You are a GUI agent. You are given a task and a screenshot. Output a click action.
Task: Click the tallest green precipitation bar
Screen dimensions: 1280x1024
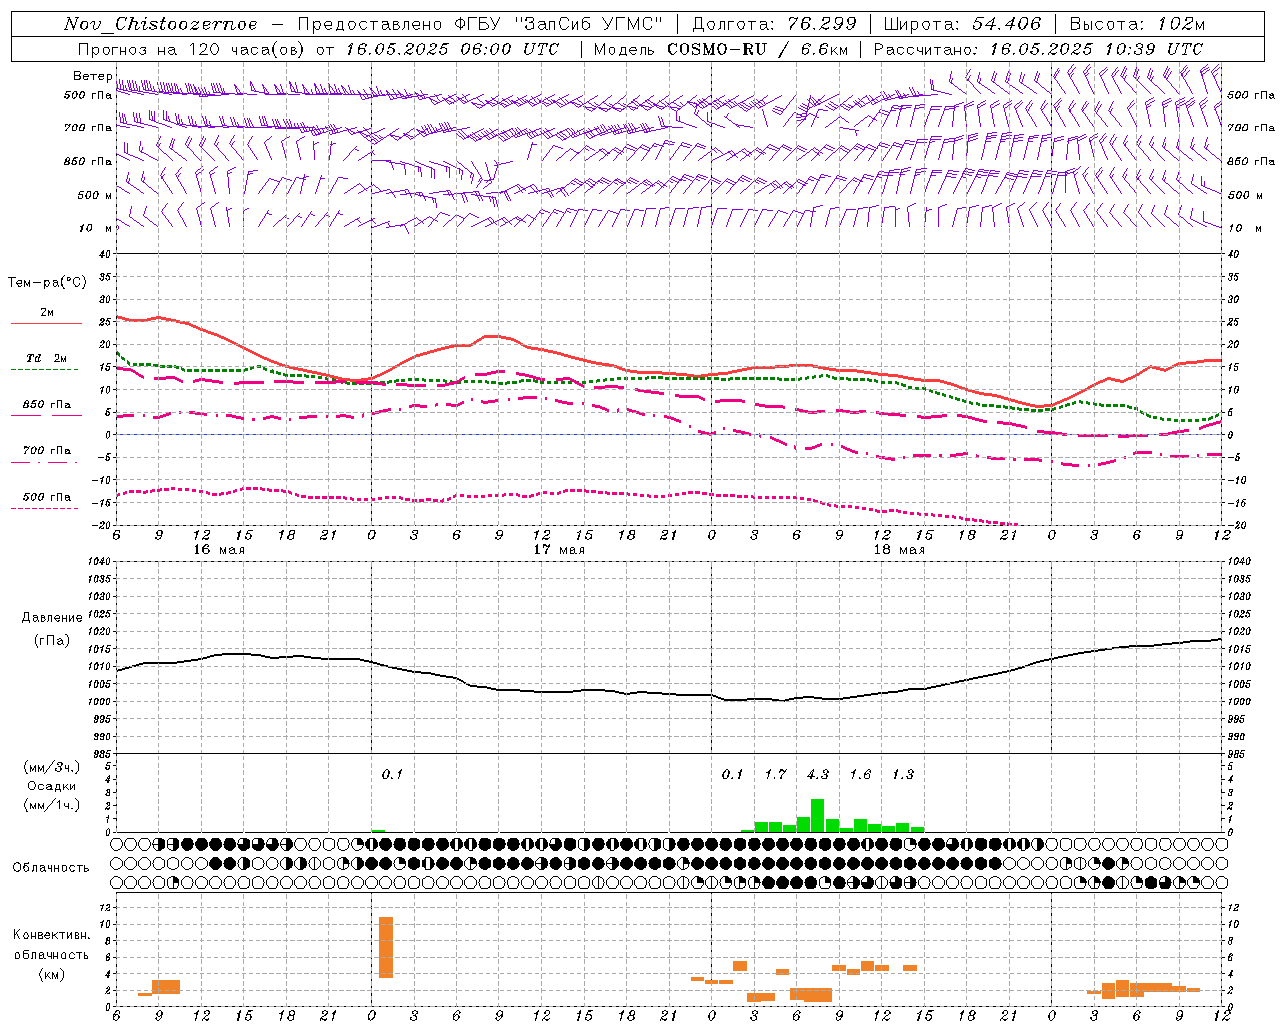coord(817,816)
